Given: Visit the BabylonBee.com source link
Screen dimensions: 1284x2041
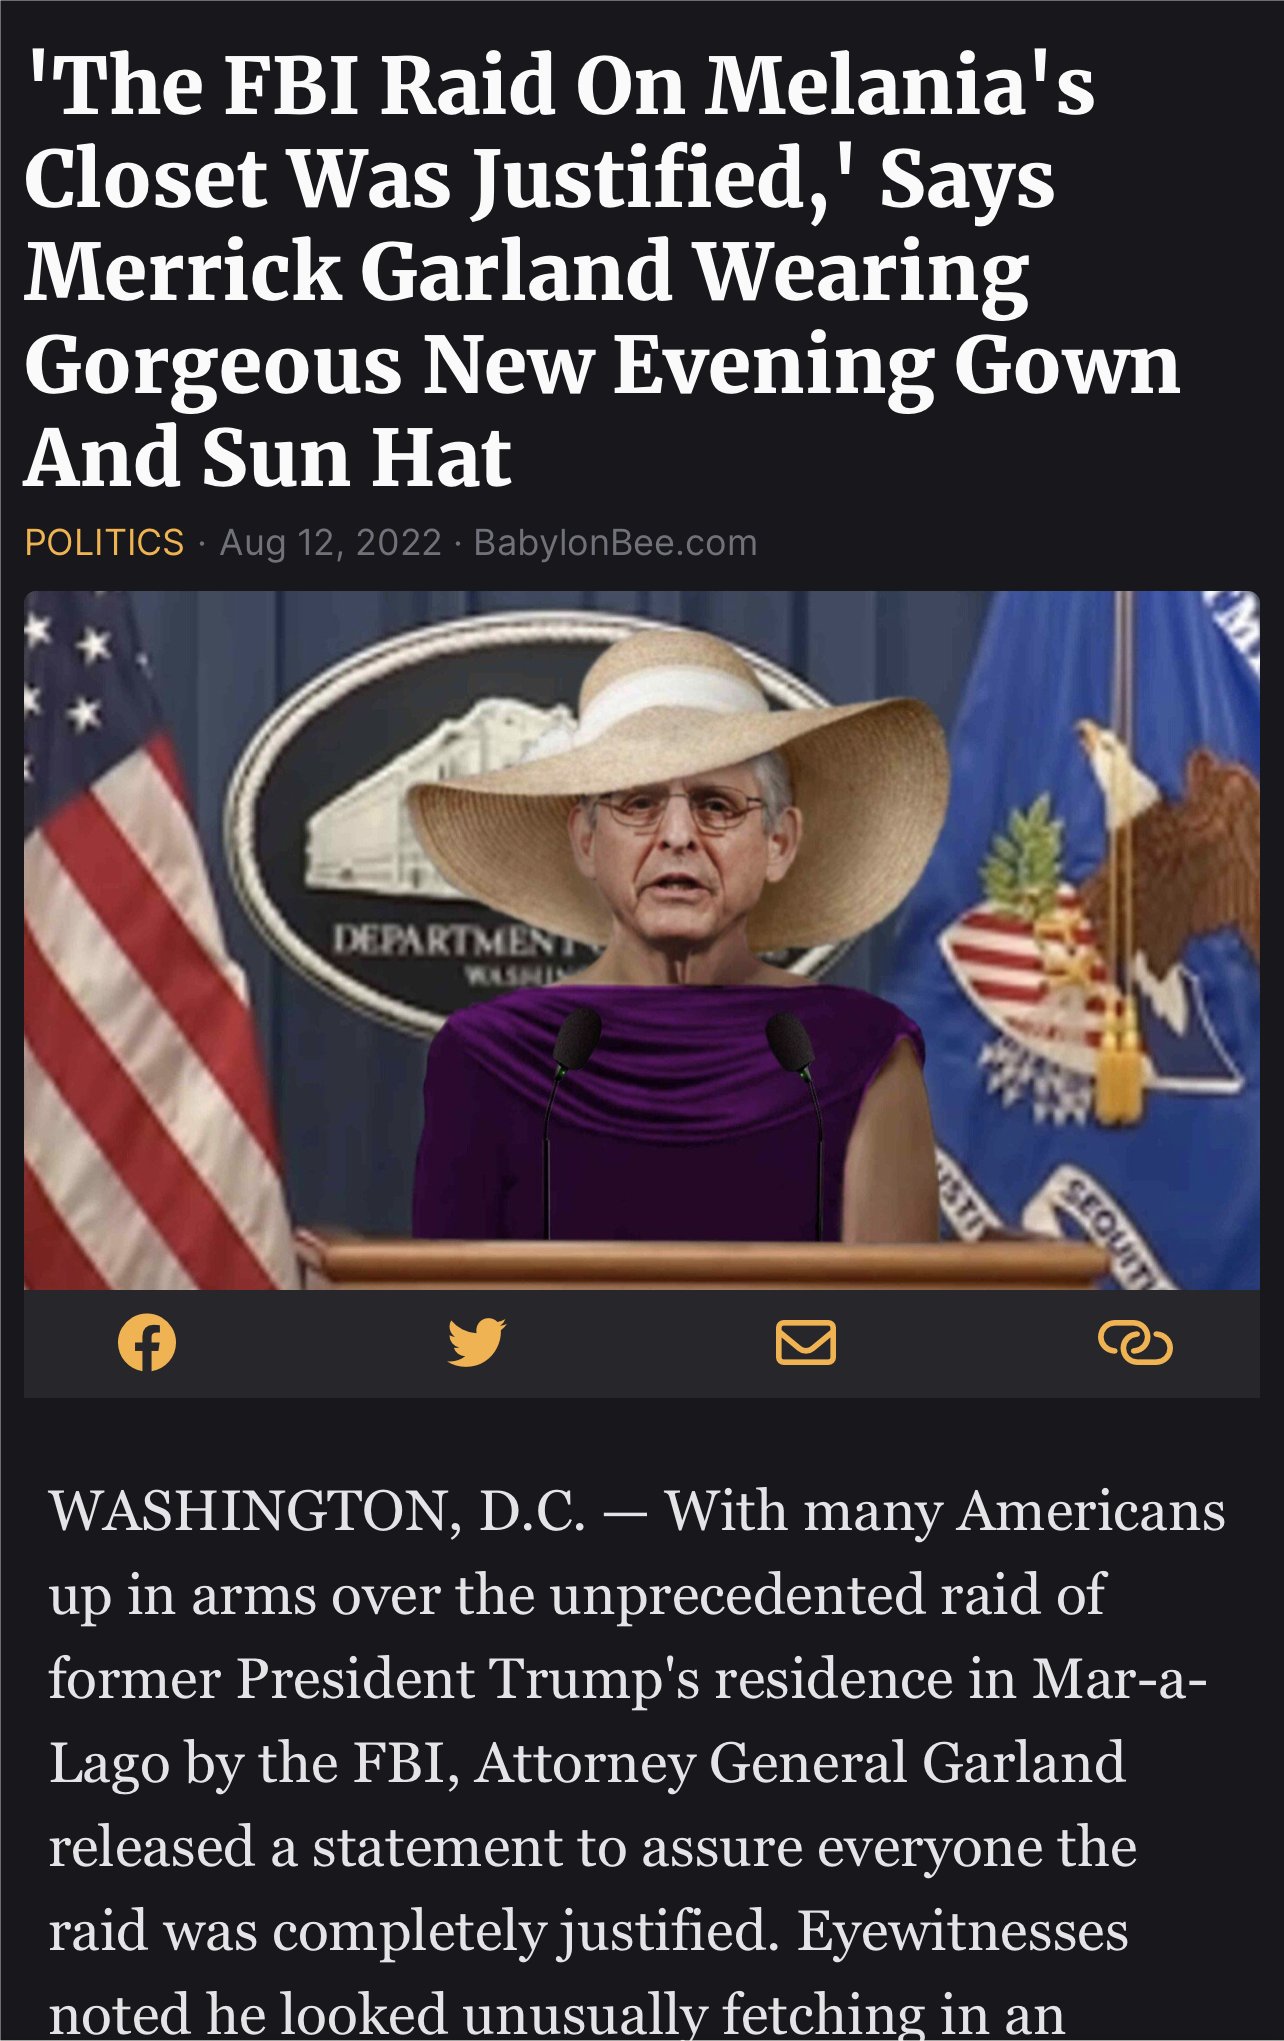Looking at the screenshot, I should click(615, 543).
